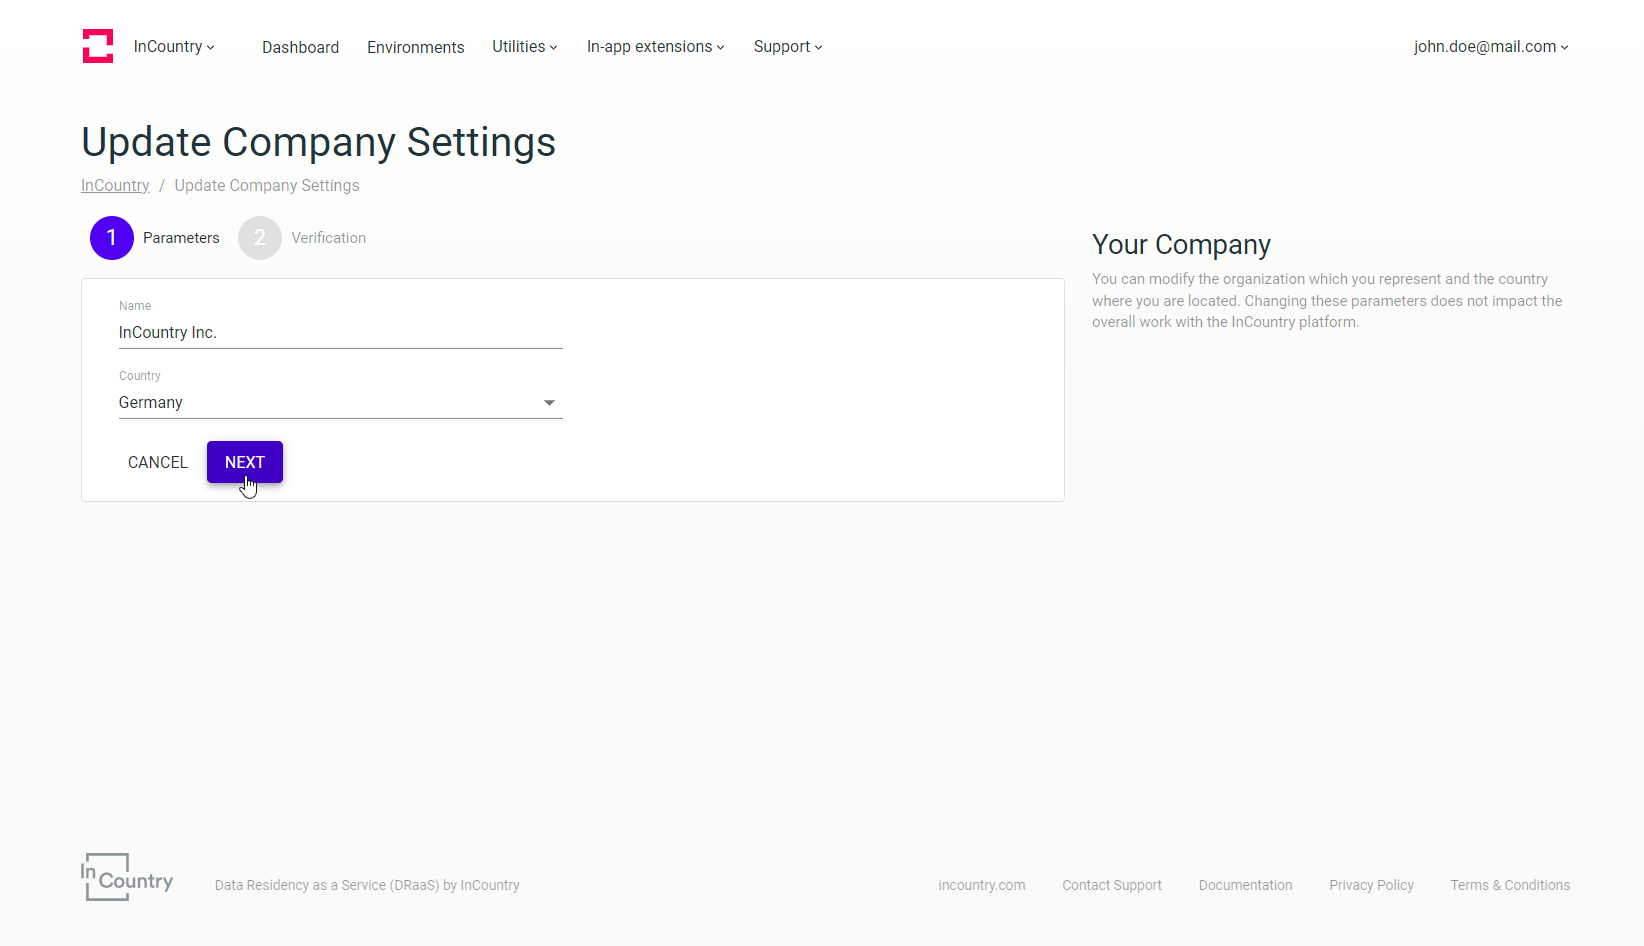Open the john.doe@mail.com account menu
The image size is (1644, 946).
1490,47
